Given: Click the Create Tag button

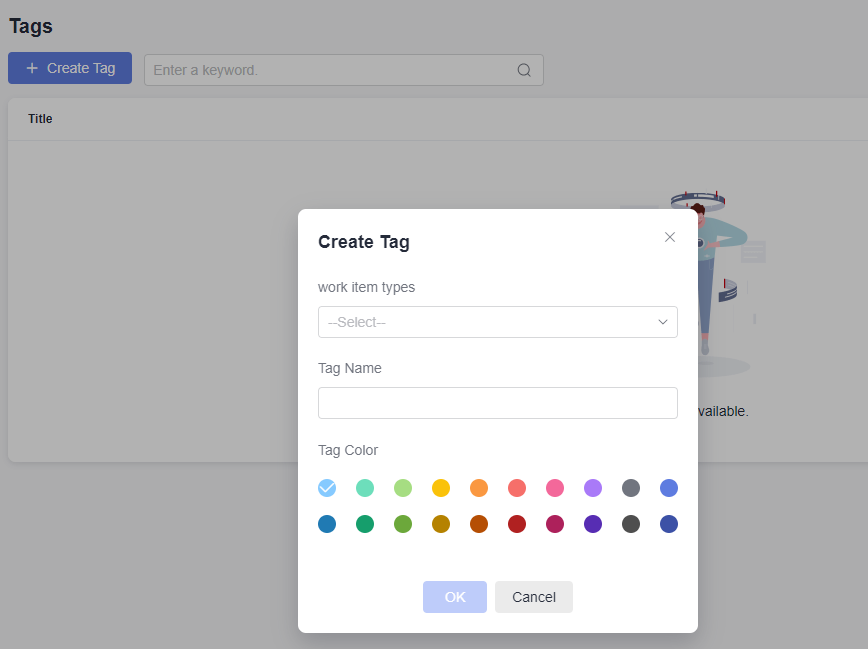Looking at the screenshot, I should point(70,68).
